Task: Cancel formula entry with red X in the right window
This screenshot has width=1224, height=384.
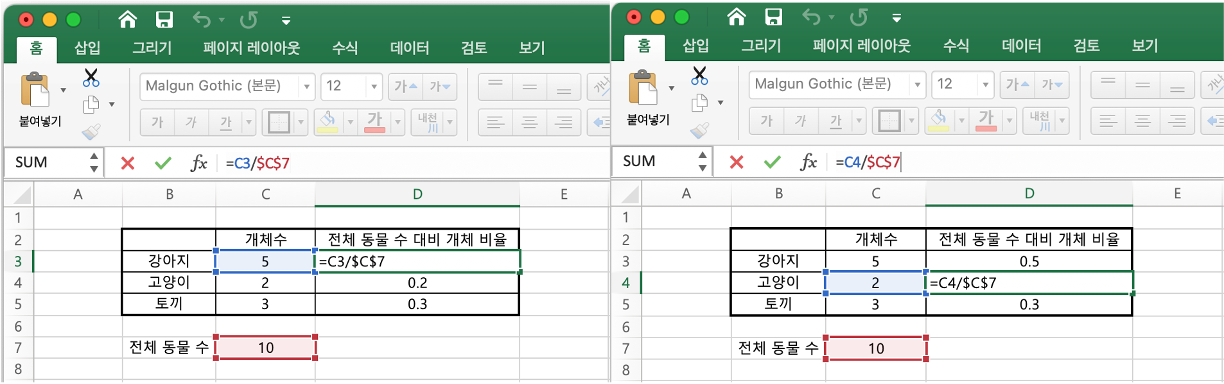Action: click(736, 161)
